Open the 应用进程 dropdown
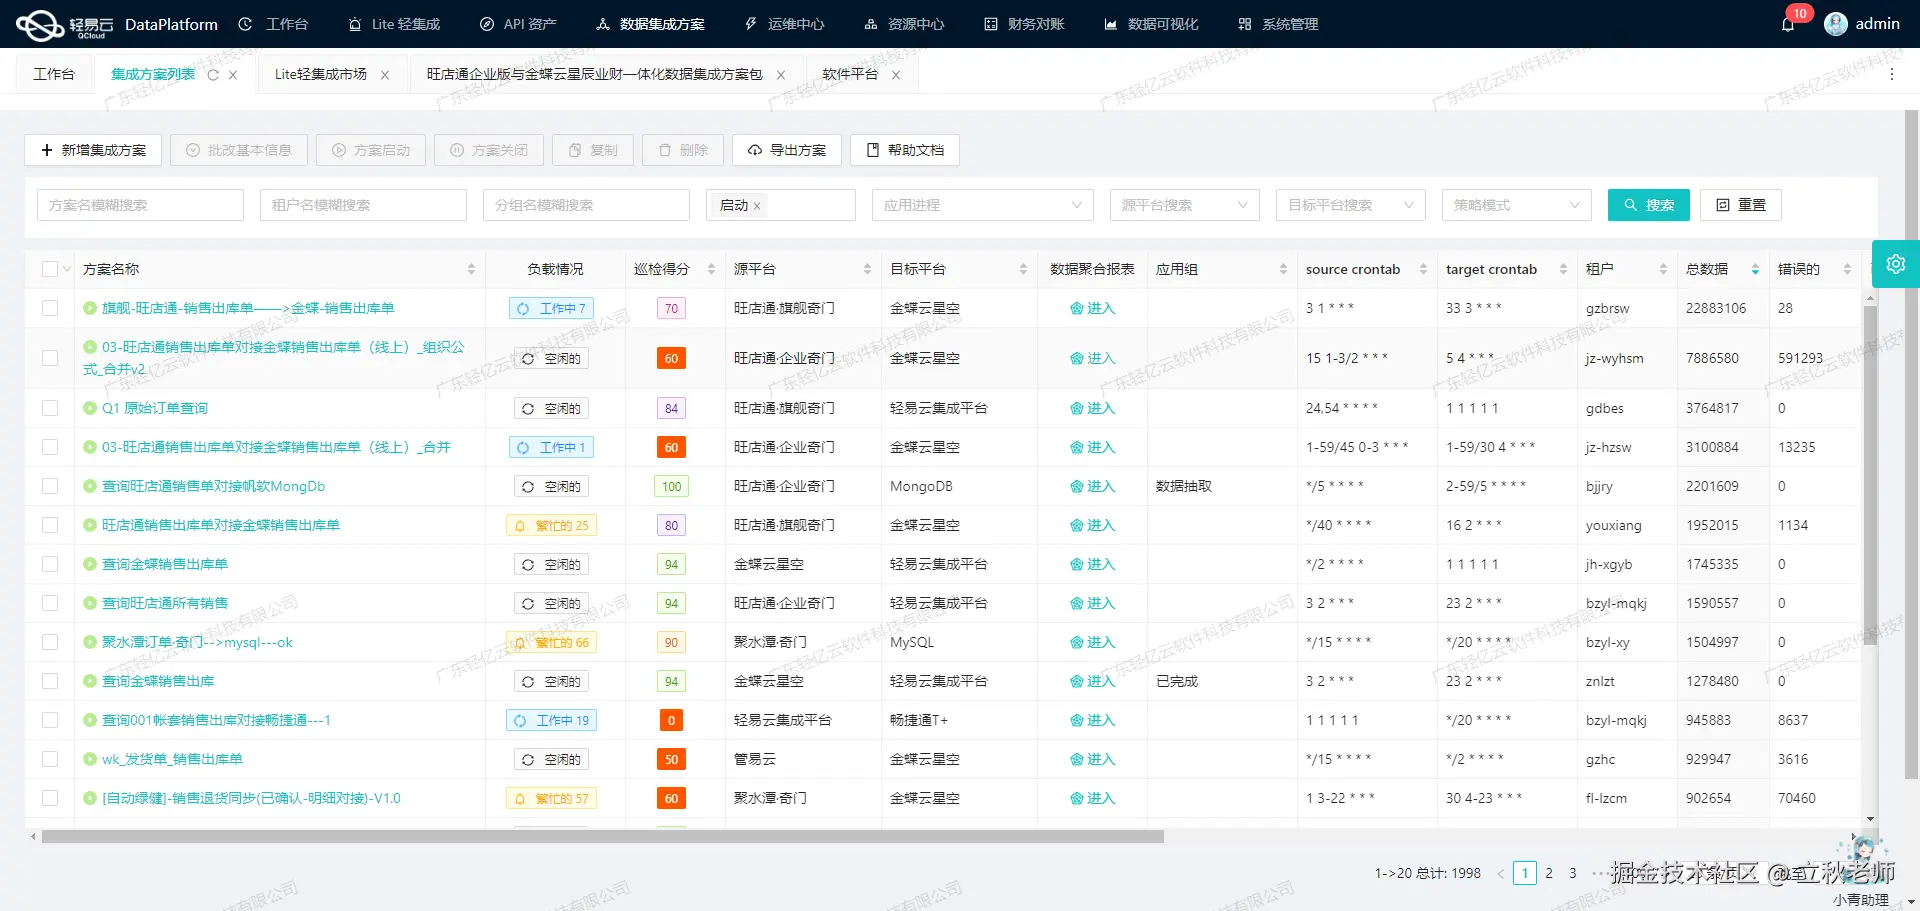 coord(982,204)
